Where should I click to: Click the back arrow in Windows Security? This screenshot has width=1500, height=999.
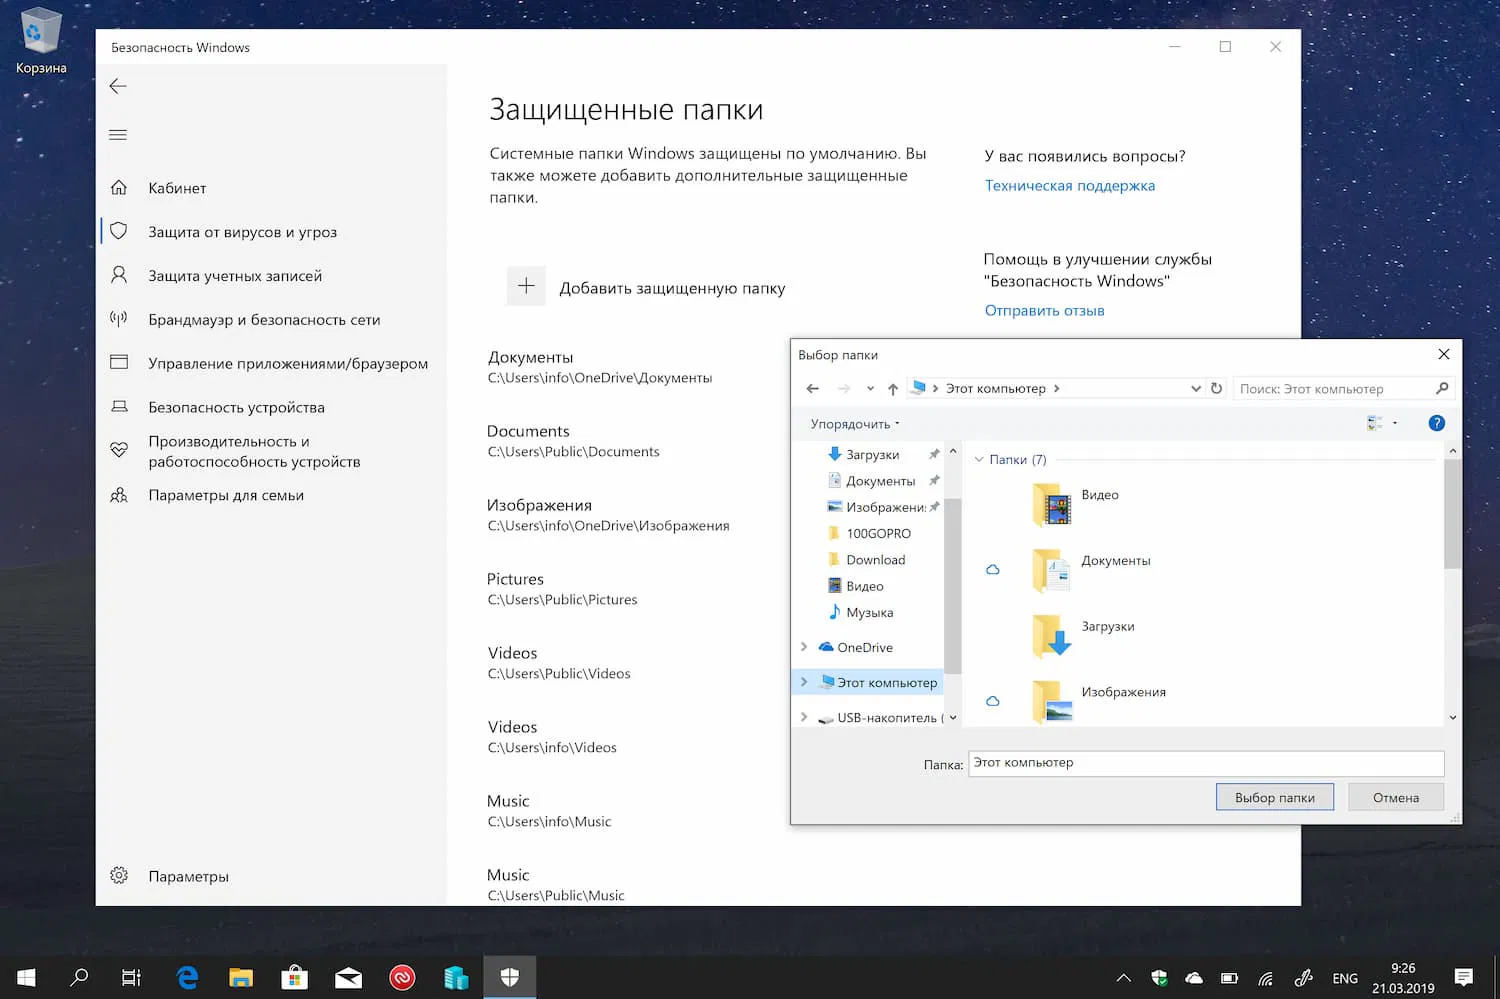[117, 86]
